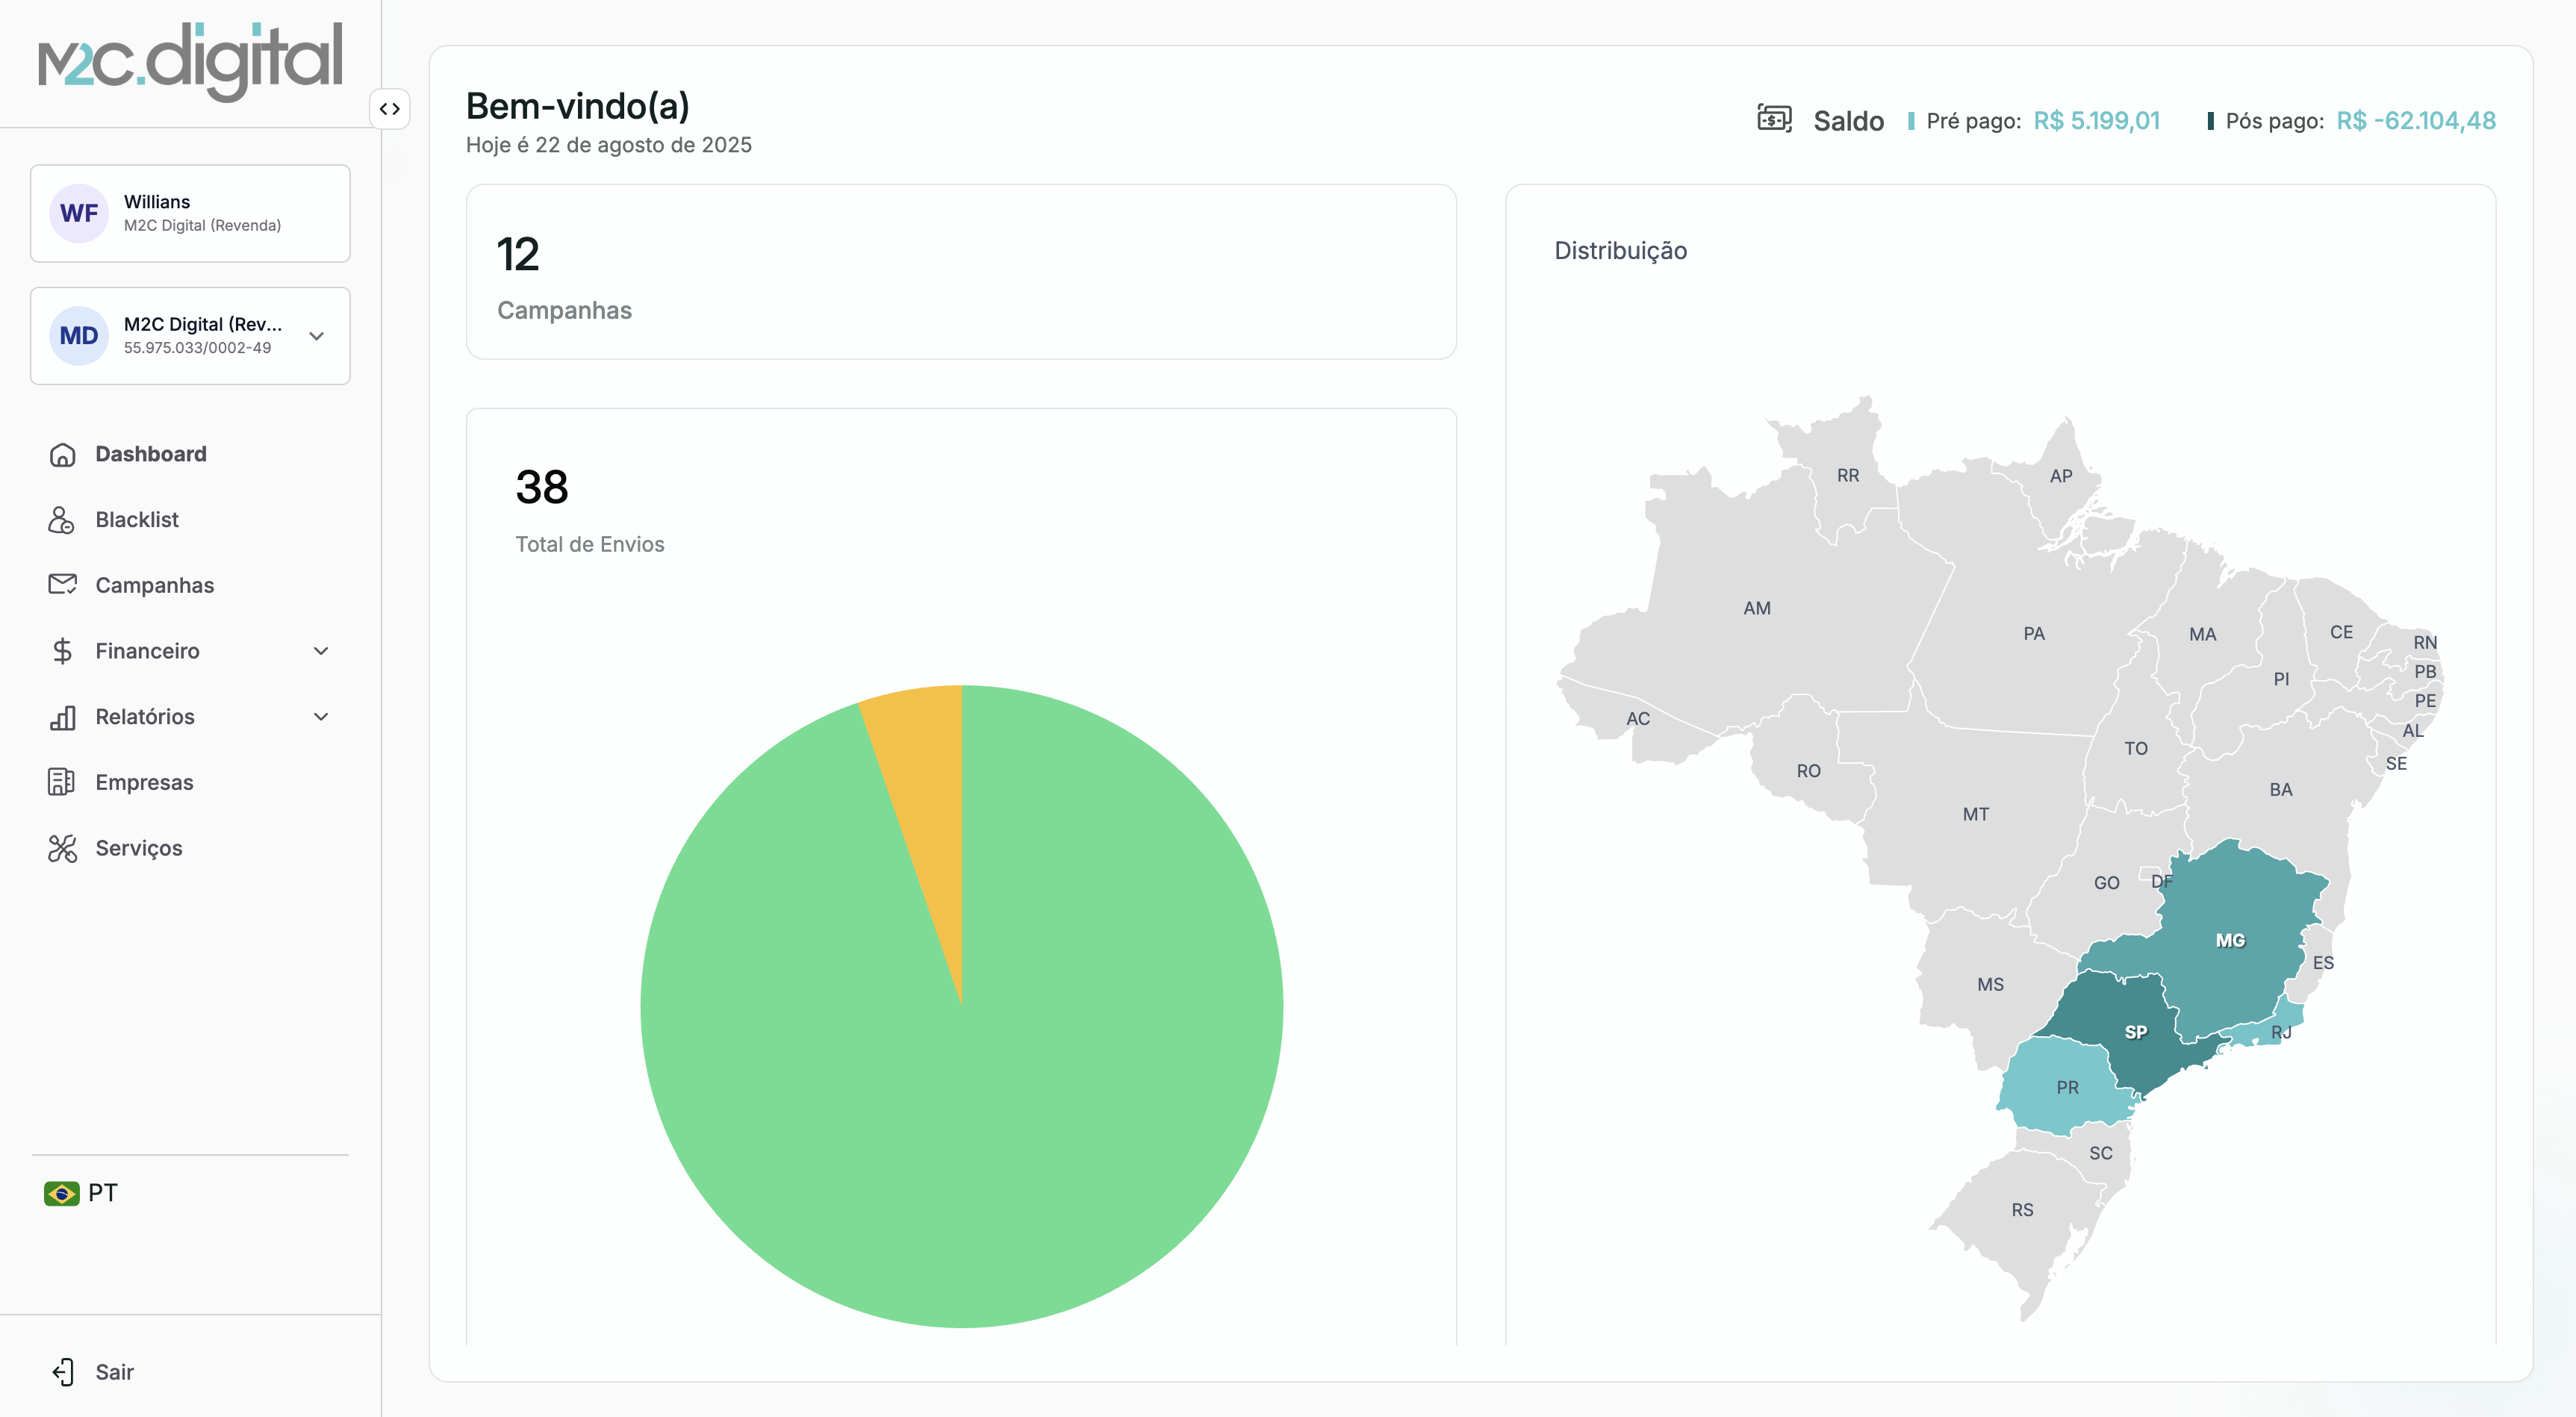Click the Dashboard home icon

(62, 454)
